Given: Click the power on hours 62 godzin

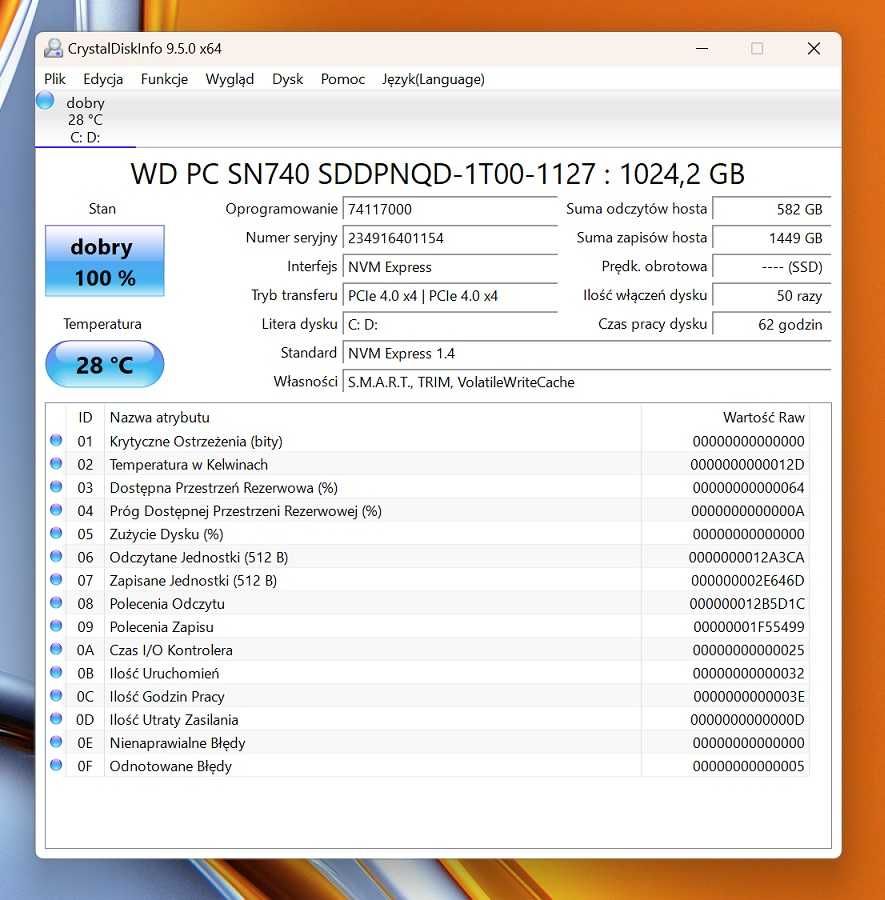Looking at the screenshot, I should click(x=771, y=324).
